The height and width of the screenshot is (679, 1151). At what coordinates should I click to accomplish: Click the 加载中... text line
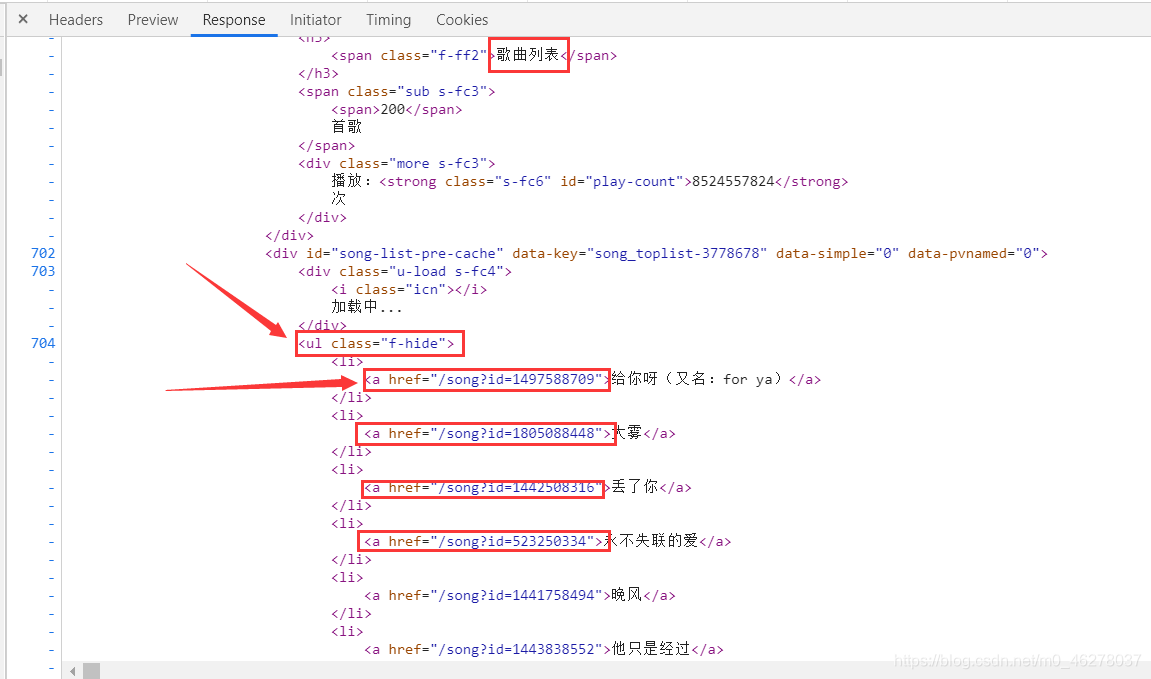[366, 307]
